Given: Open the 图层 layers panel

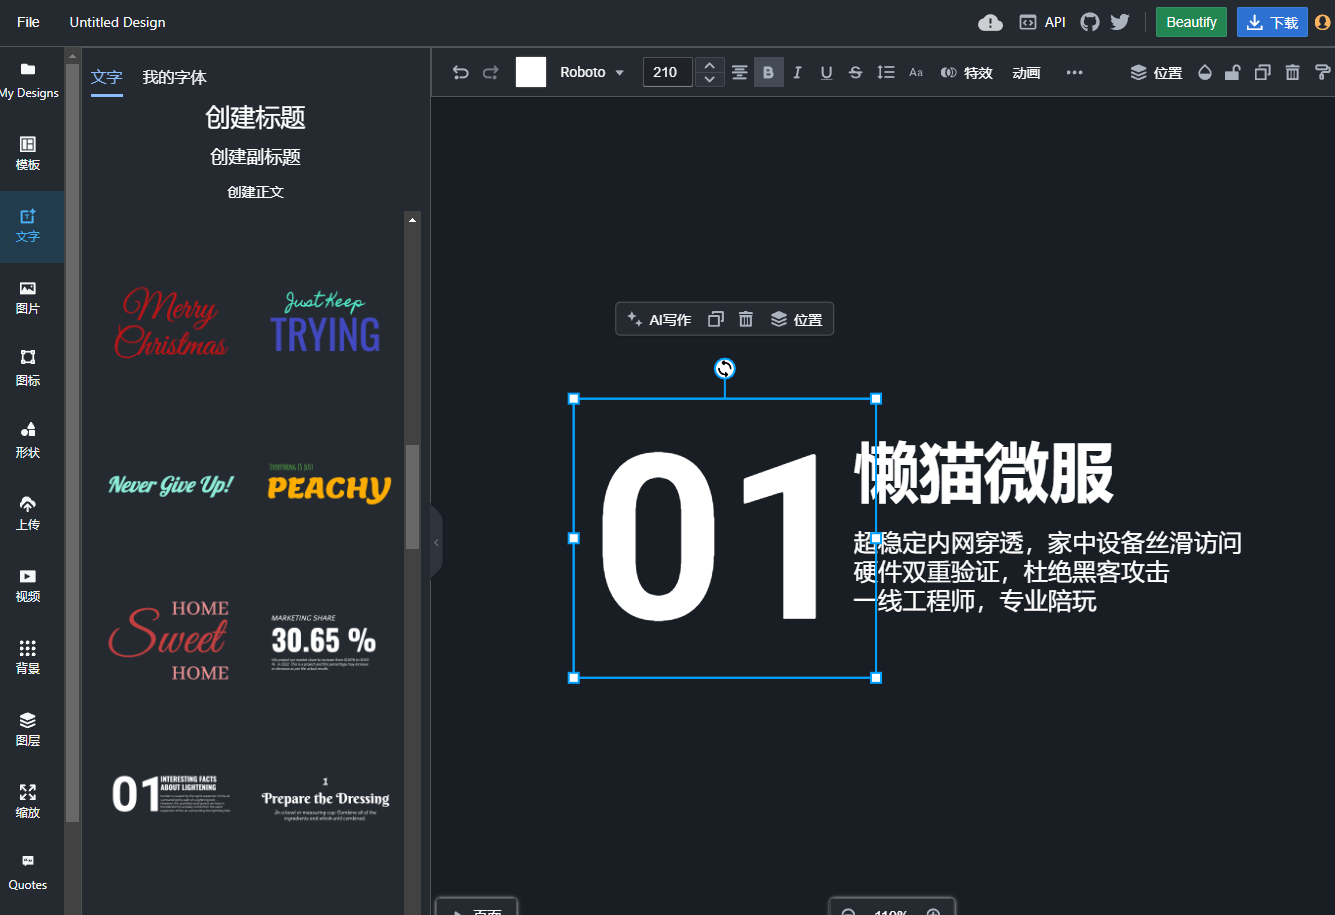Looking at the screenshot, I should click(x=28, y=730).
